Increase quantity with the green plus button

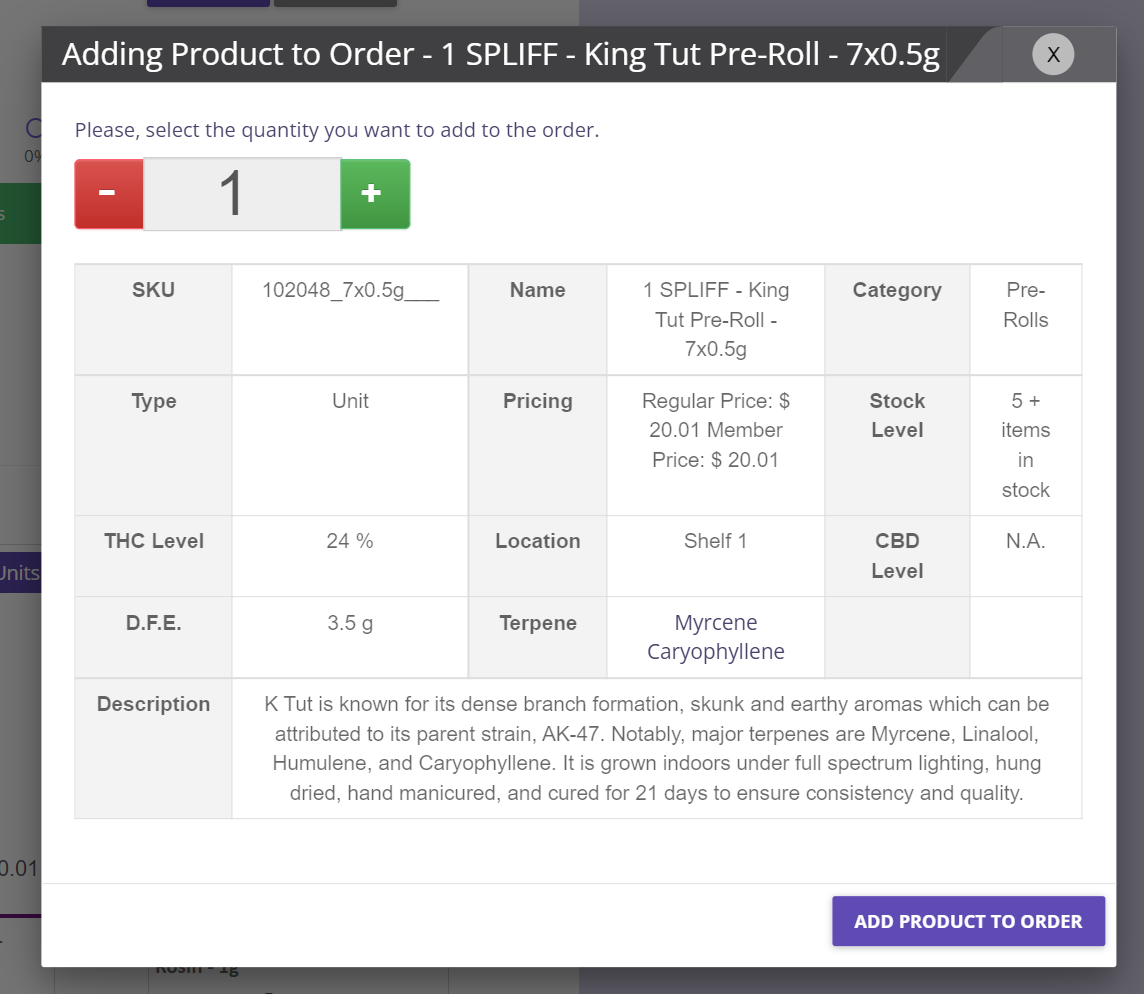click(x=375, y=194)
